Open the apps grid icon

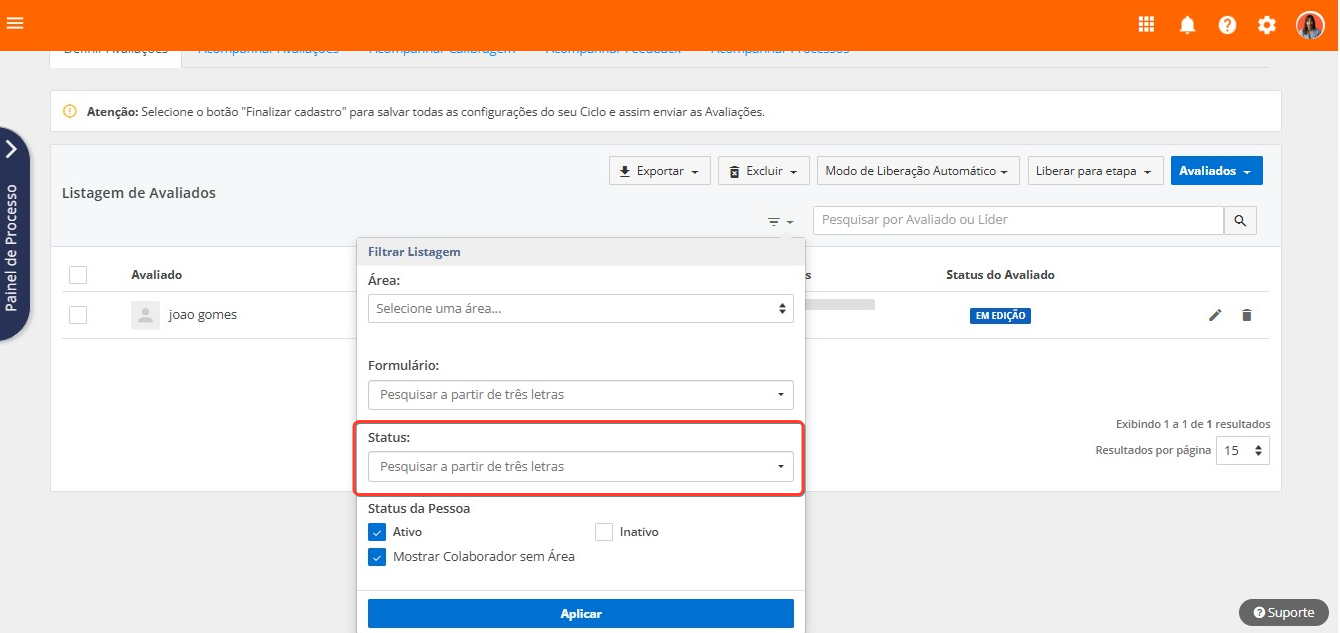1147,25
